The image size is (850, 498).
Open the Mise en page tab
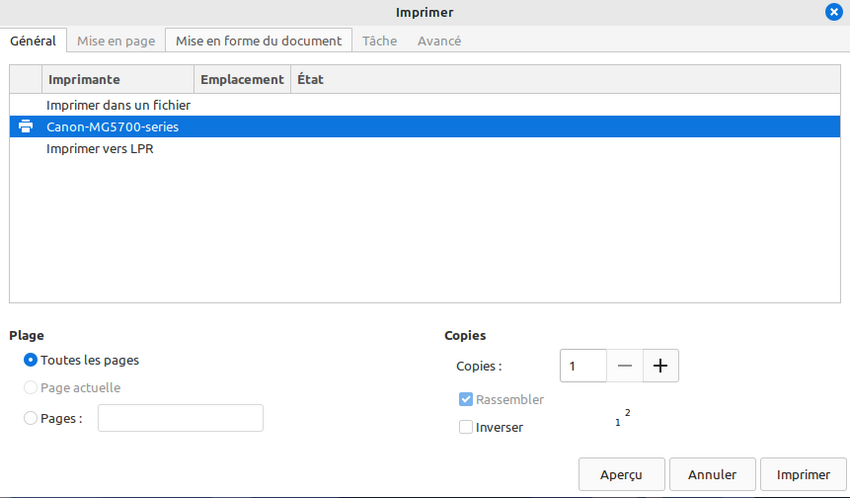[116, 41]
